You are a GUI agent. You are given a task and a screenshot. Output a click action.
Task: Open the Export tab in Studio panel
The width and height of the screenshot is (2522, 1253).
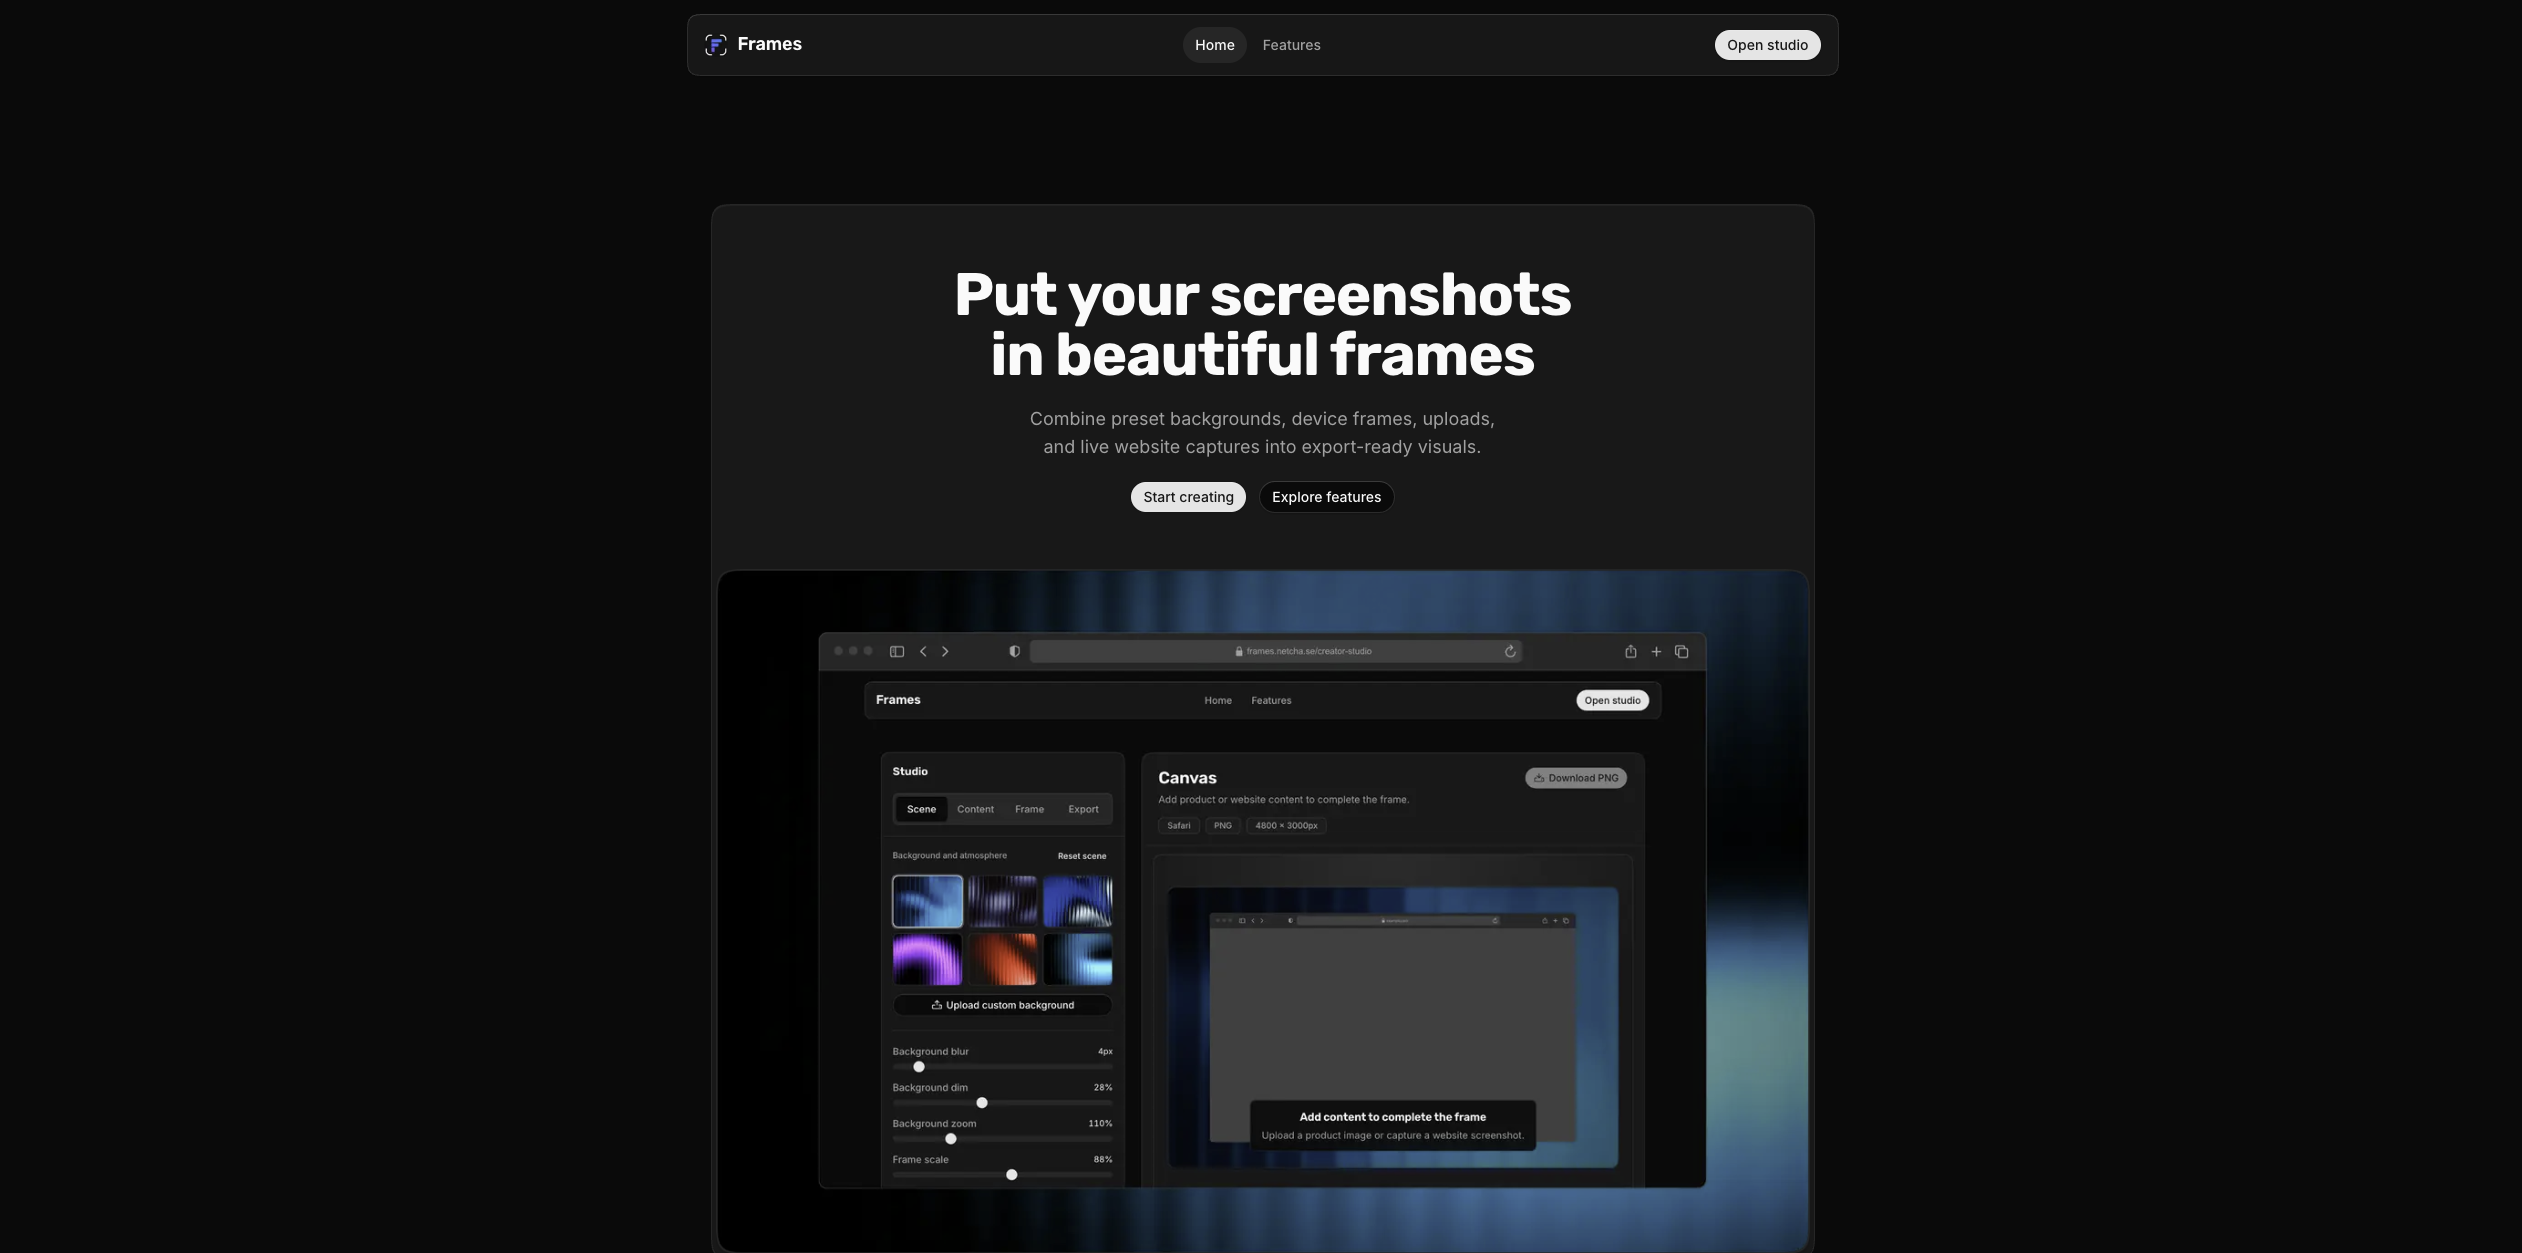pyautogui.click(x=1083, y=810)
